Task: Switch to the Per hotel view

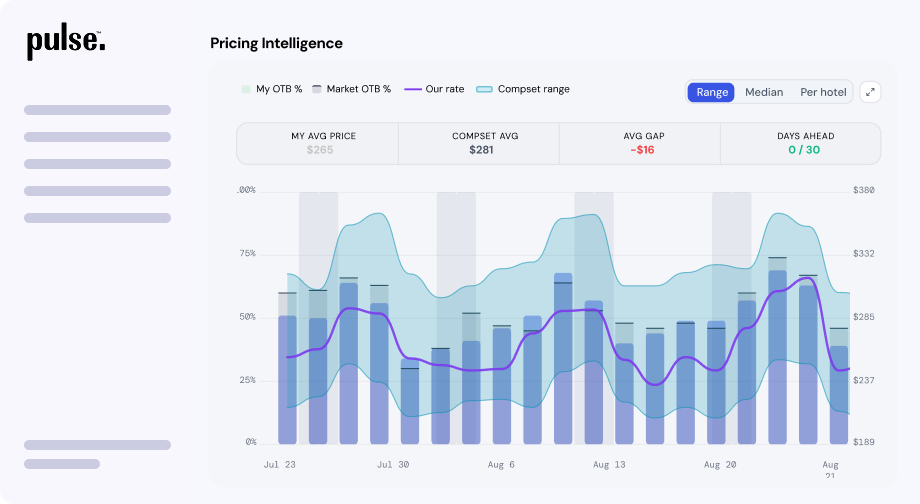Action: (823, 92)
